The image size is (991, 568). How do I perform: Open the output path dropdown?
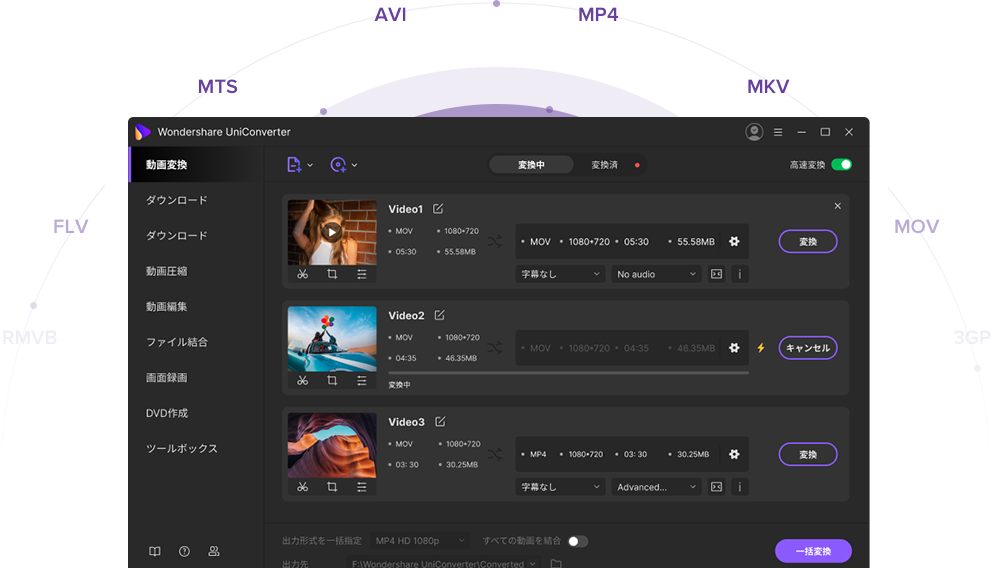click(444, 563)
